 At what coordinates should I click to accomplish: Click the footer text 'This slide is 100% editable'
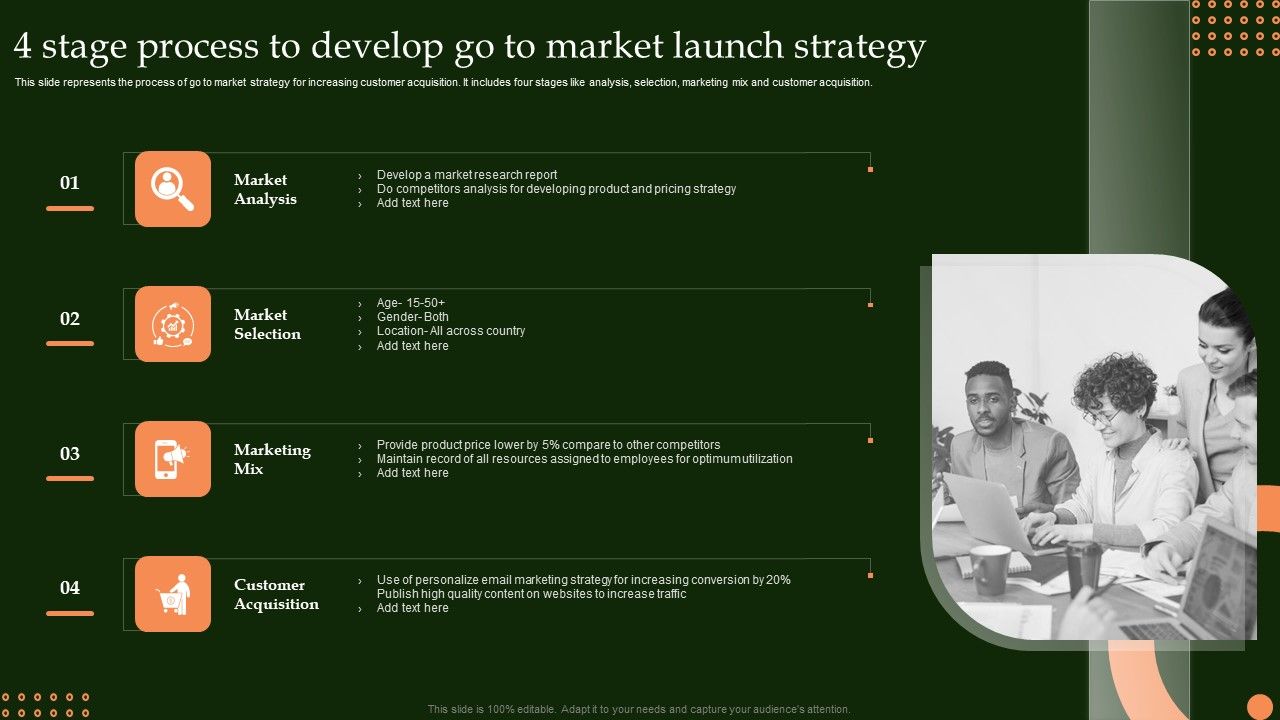pos(639,709)
